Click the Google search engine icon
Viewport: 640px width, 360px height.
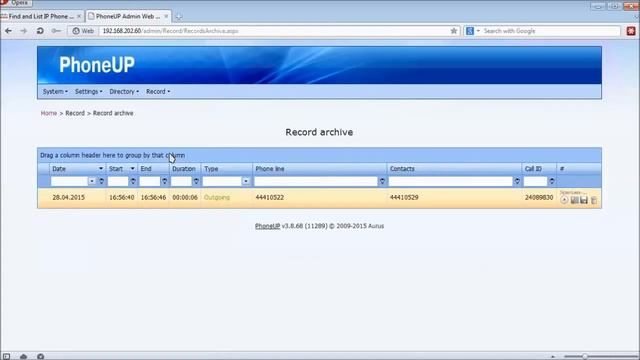pyautogui.click(x=470, y=31)
